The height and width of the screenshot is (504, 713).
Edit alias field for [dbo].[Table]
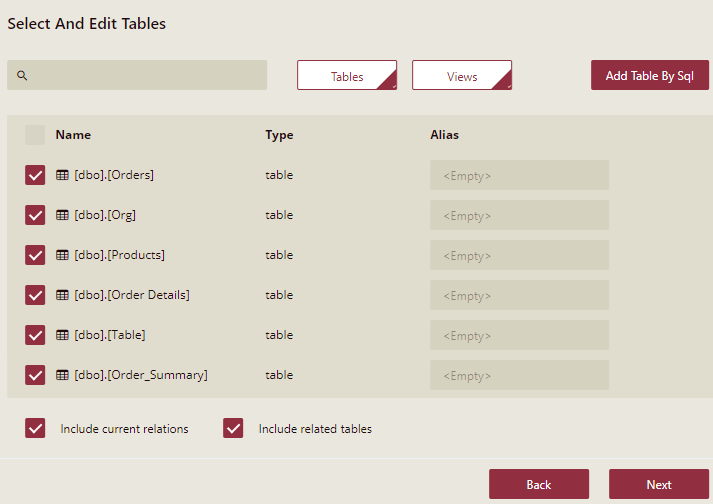point(519,335)
